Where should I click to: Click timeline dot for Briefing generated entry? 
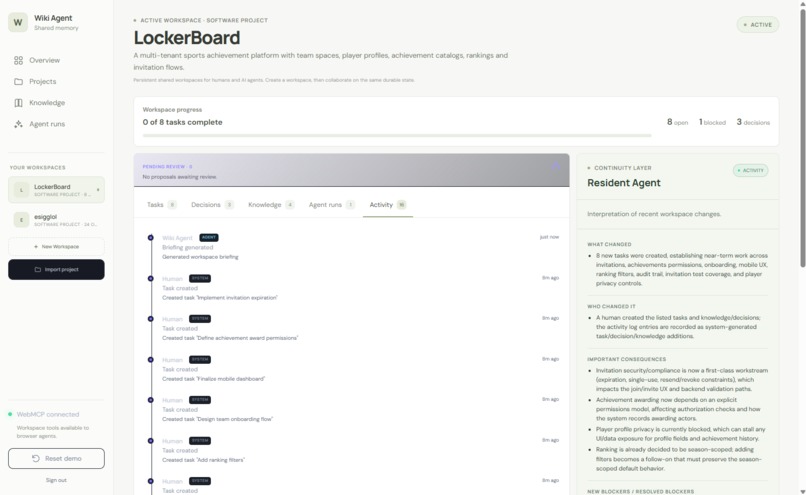pyautogui.click(x=151, y=237)
